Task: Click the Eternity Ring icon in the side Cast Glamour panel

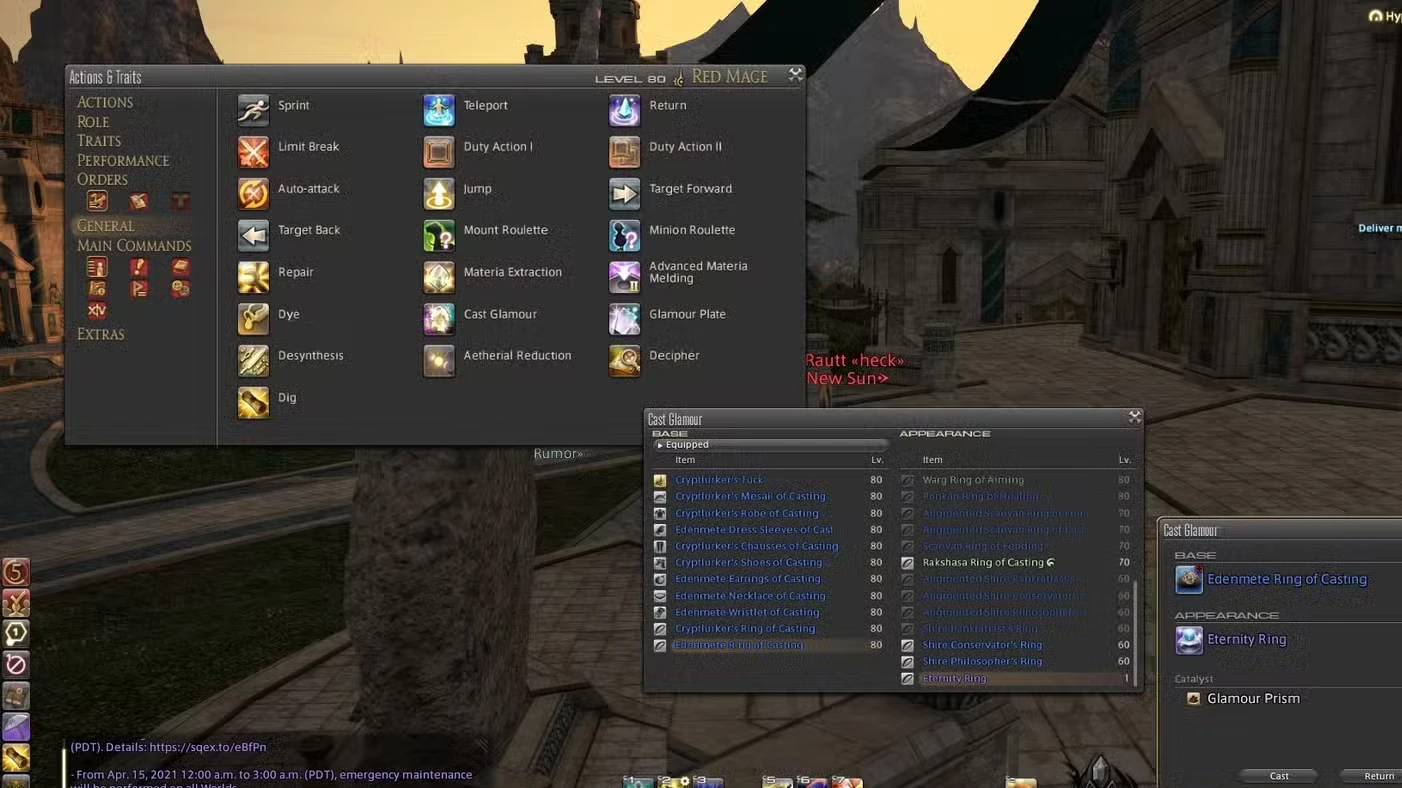Action: (x=1189, y=640)
